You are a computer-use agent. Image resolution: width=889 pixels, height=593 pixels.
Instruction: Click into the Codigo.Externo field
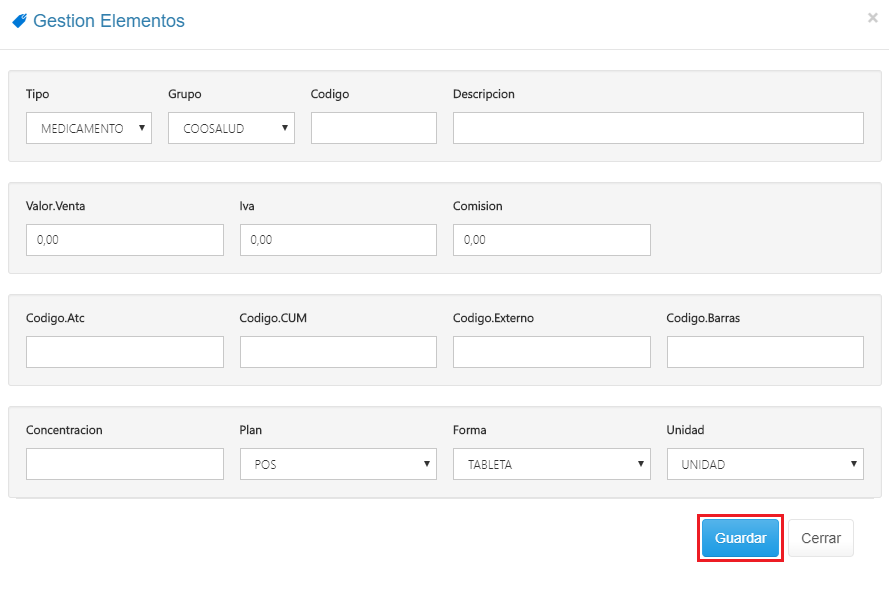(551, 352)
